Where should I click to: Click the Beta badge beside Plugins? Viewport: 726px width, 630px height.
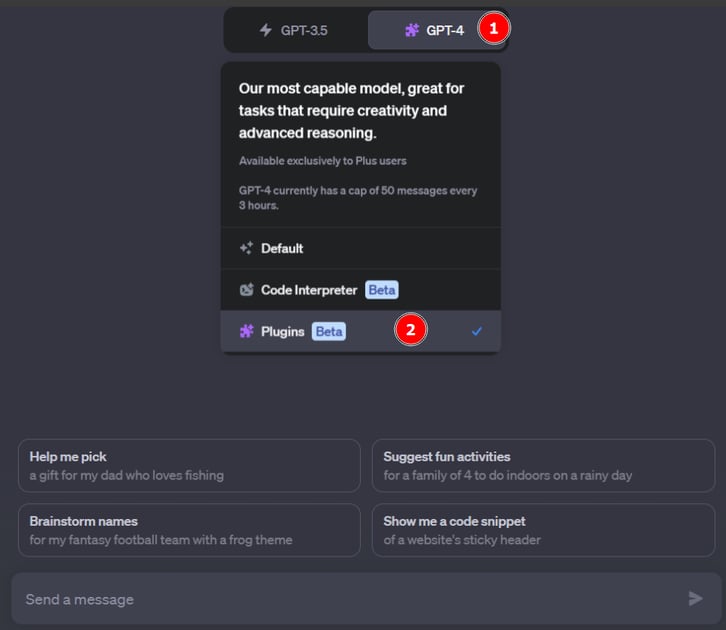(329, 331)
